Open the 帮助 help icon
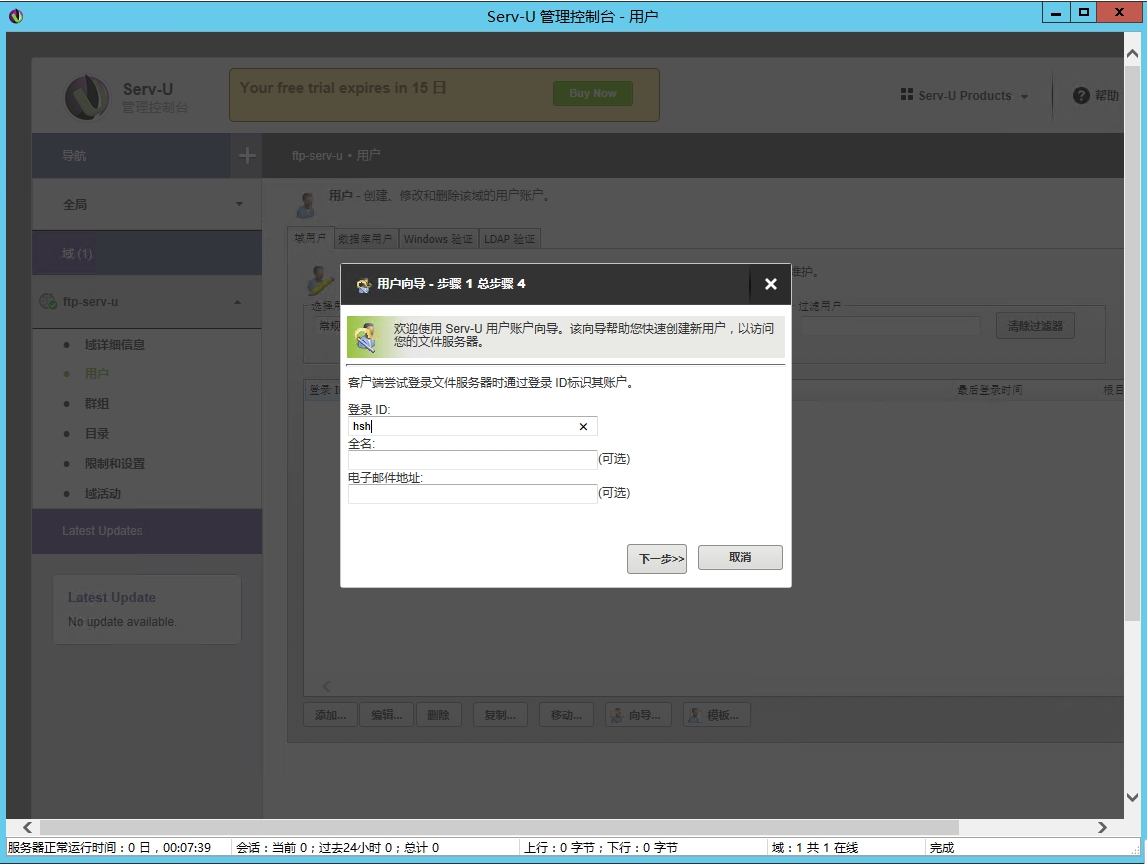The image size is (1147, 864). pos(1081,96)
